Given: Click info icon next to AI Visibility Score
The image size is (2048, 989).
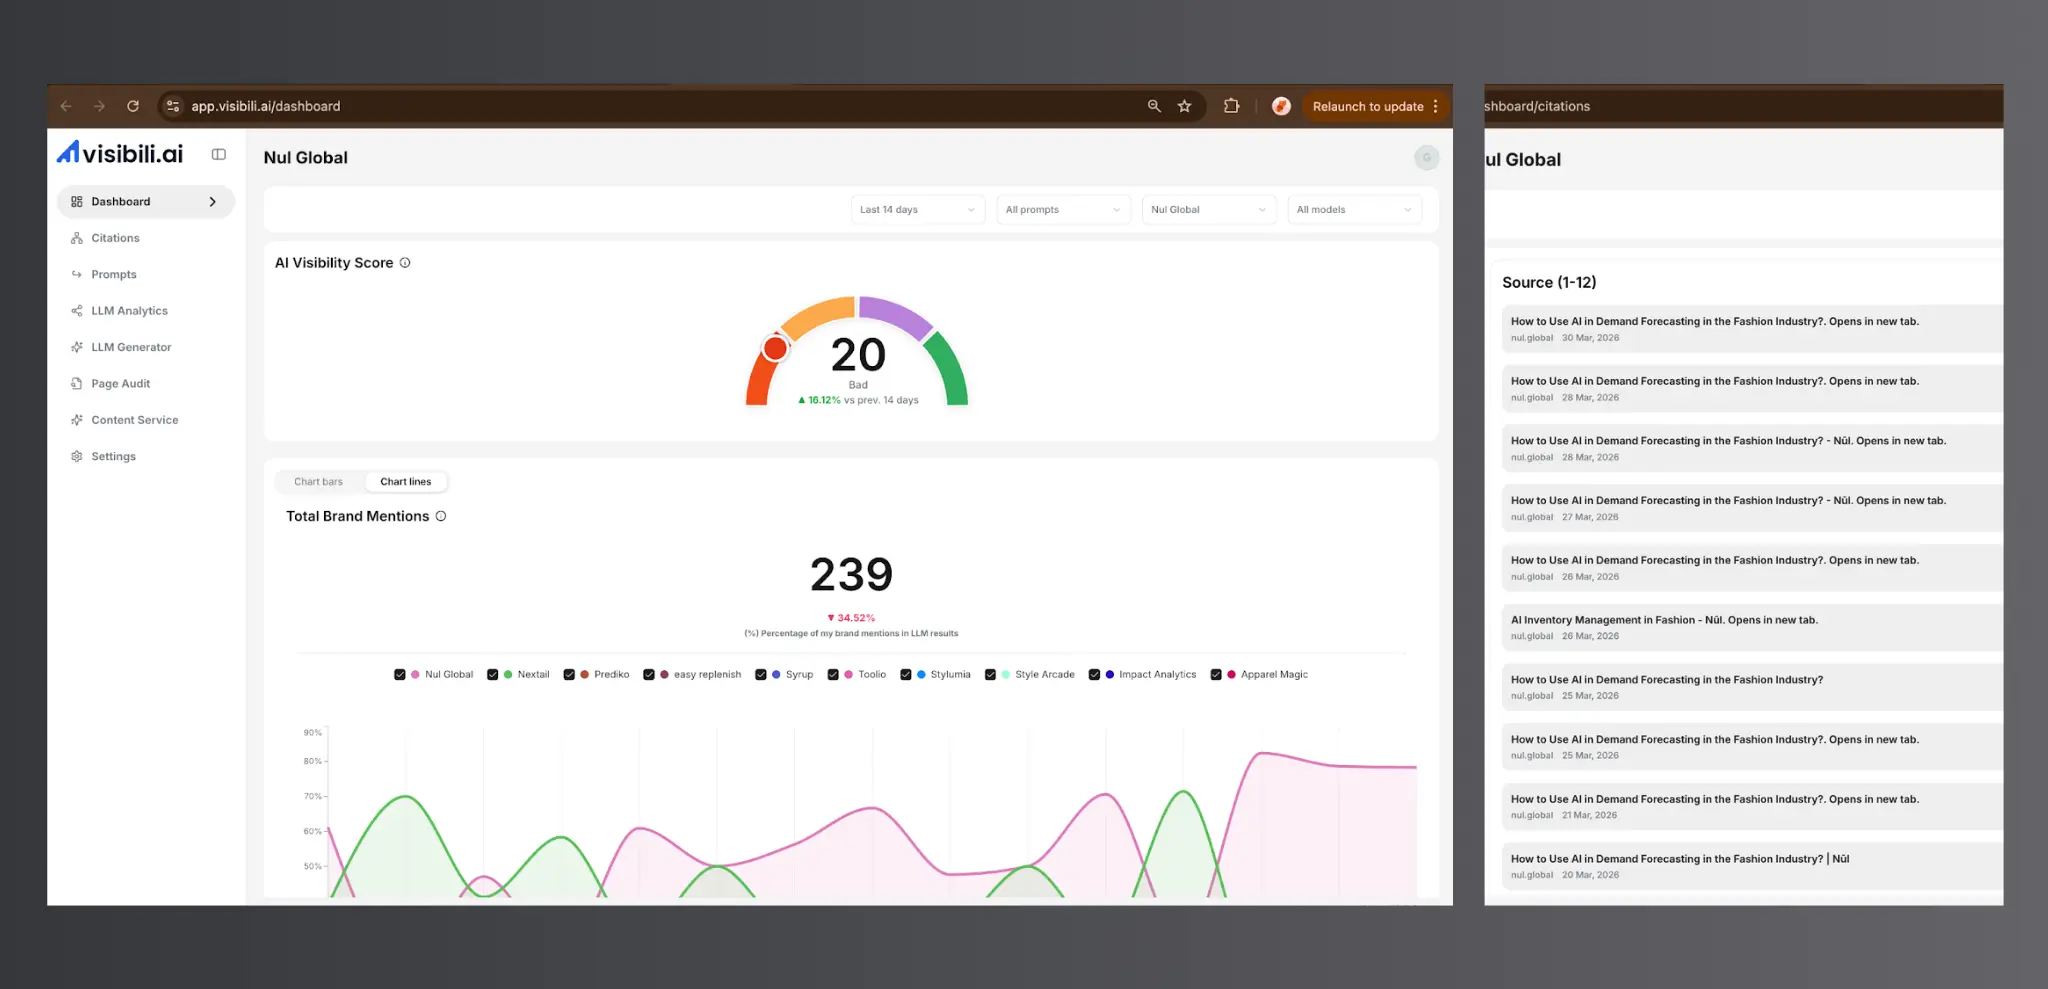Looking at the screenshot, I should [405, 263].
